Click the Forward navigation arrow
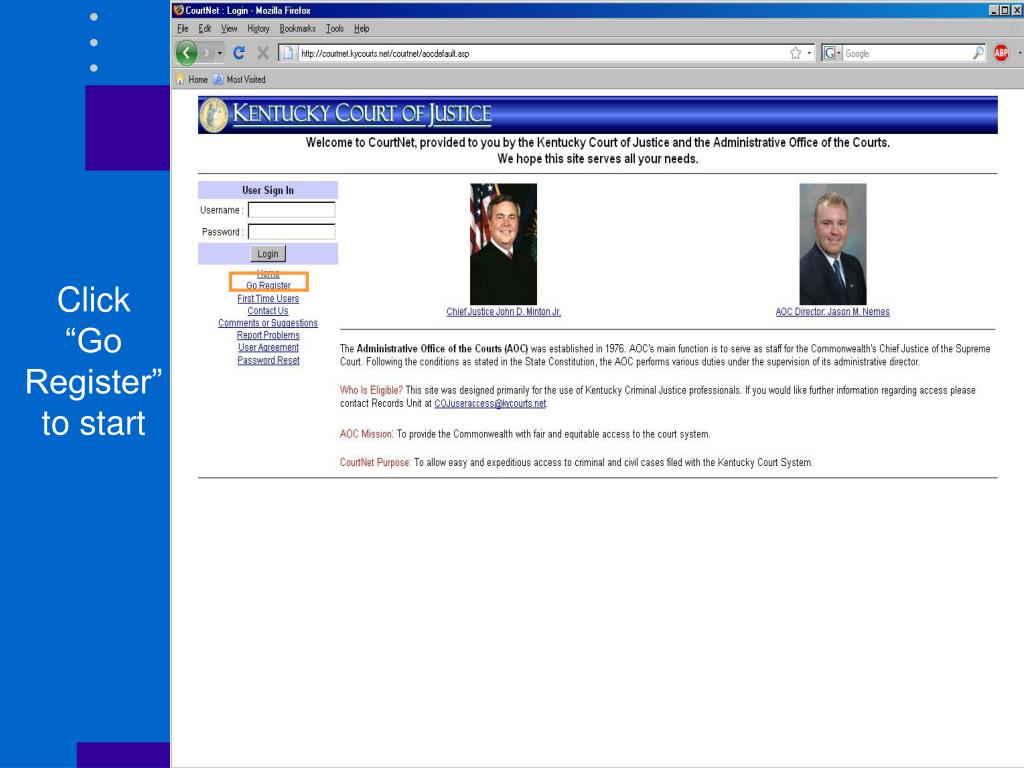 [x=206, y=53]
